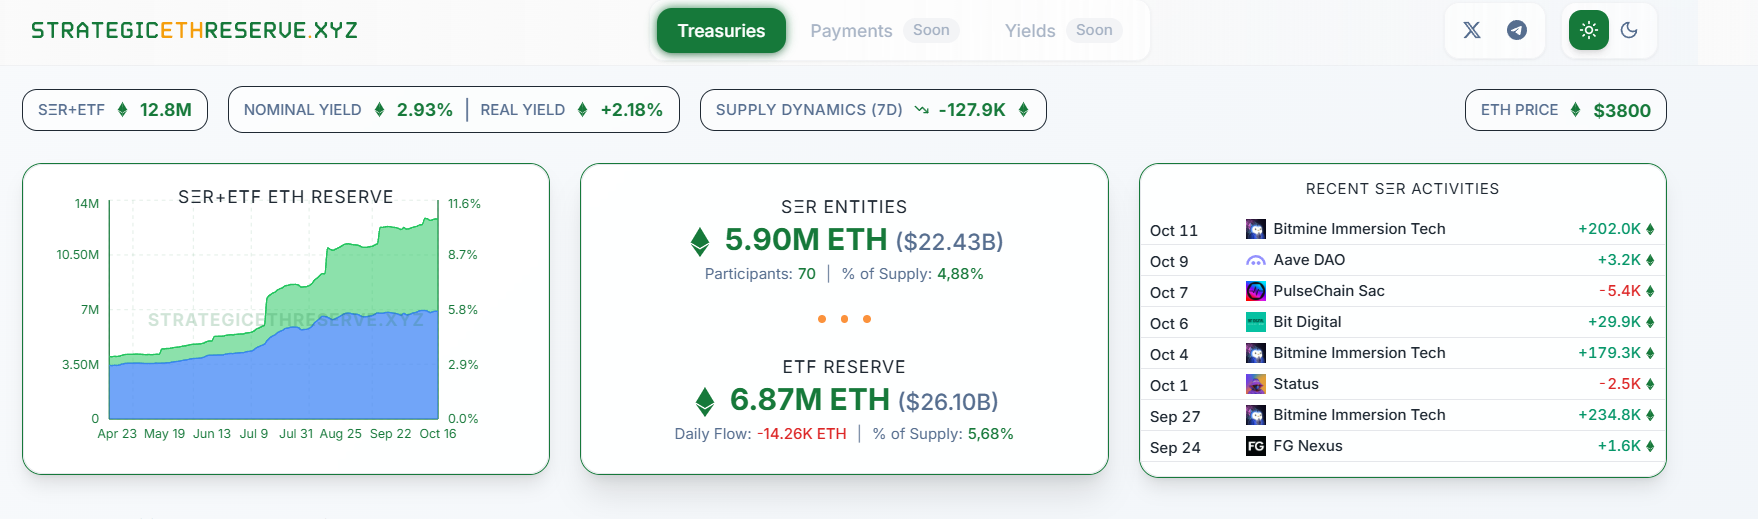Click Bitmine Immersion Tech icon on Oct 11
This screenshot has width=1758, height=519.
pyautogui.click(x=1255, y=229)
